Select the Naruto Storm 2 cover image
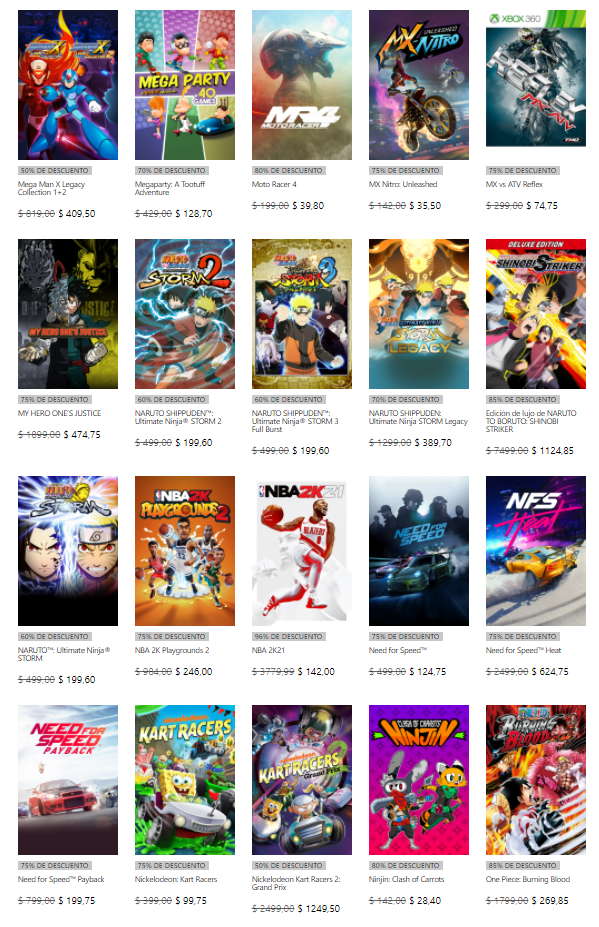This screenshot has height=927, width=599. coord(184,314)
